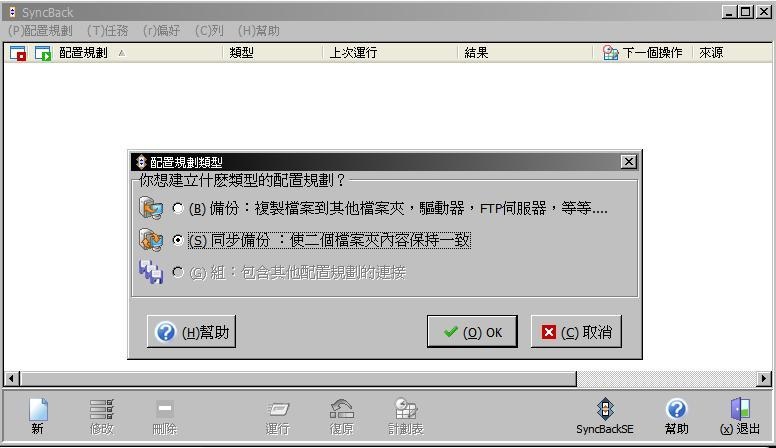Open the (P)配置規劃 menu
Viewport: 776px width, 448px height.
(40, 31)
